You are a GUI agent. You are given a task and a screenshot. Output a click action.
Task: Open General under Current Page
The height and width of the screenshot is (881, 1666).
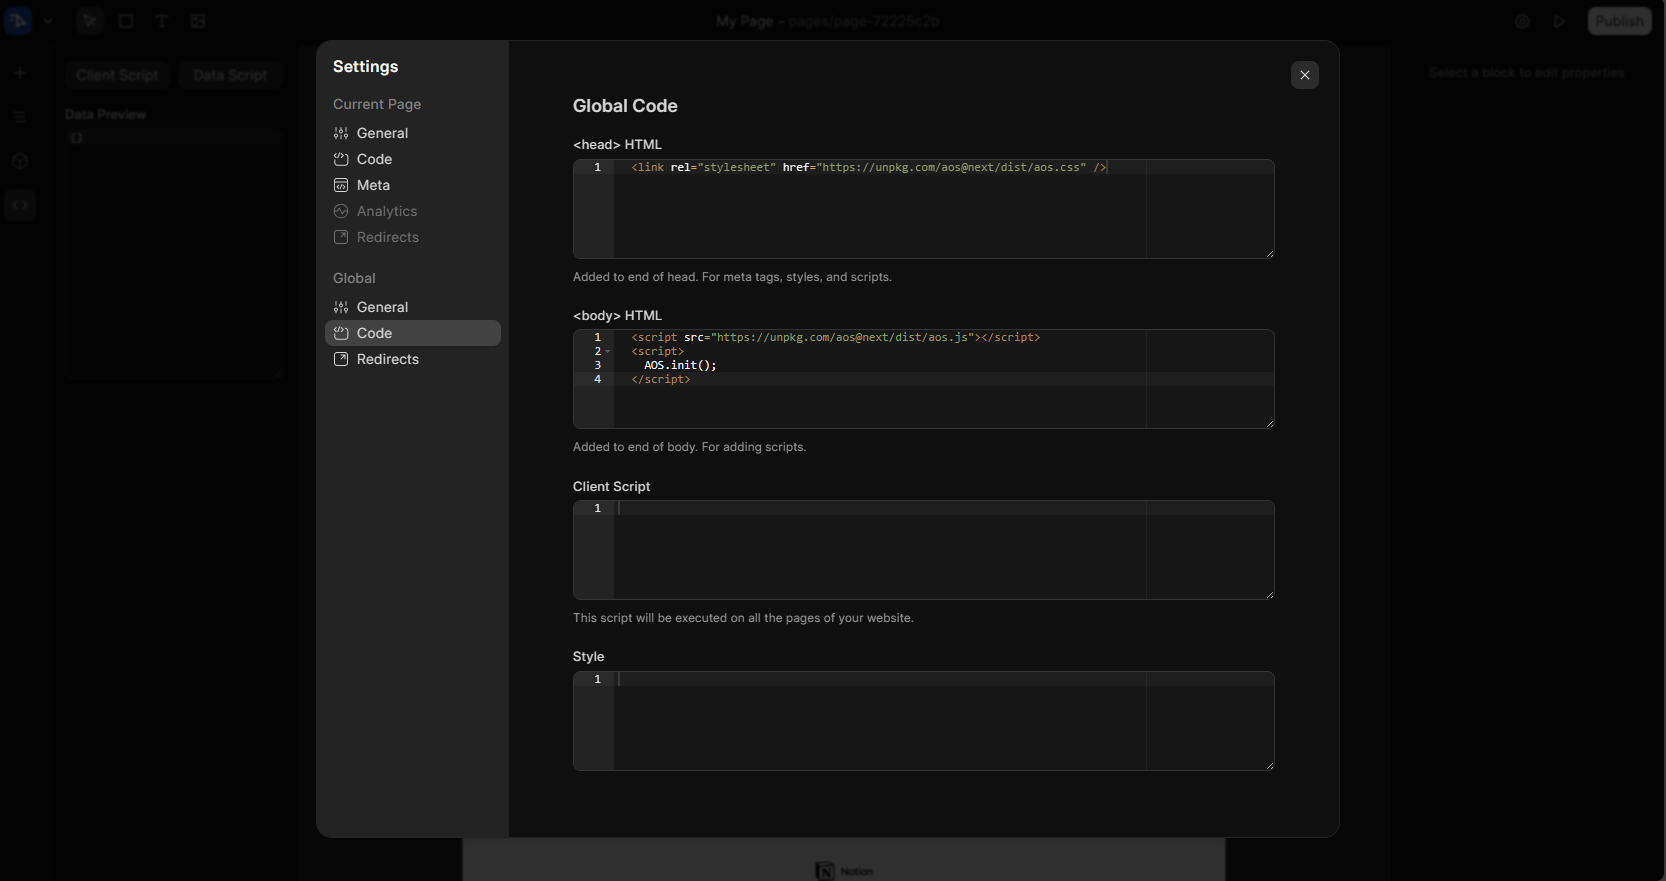[x=412, y=133]
